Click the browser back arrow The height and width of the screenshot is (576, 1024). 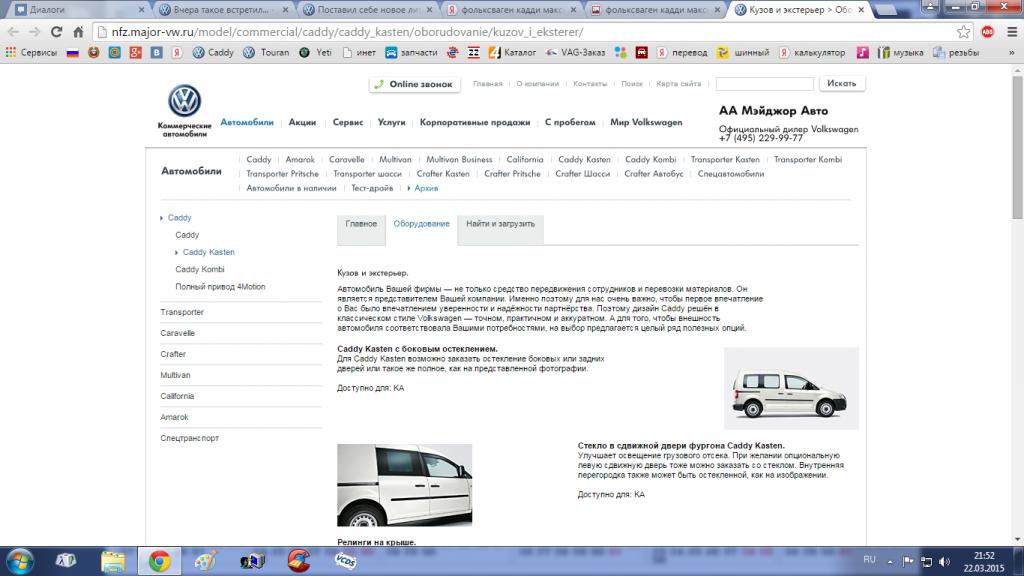point(13,31)
